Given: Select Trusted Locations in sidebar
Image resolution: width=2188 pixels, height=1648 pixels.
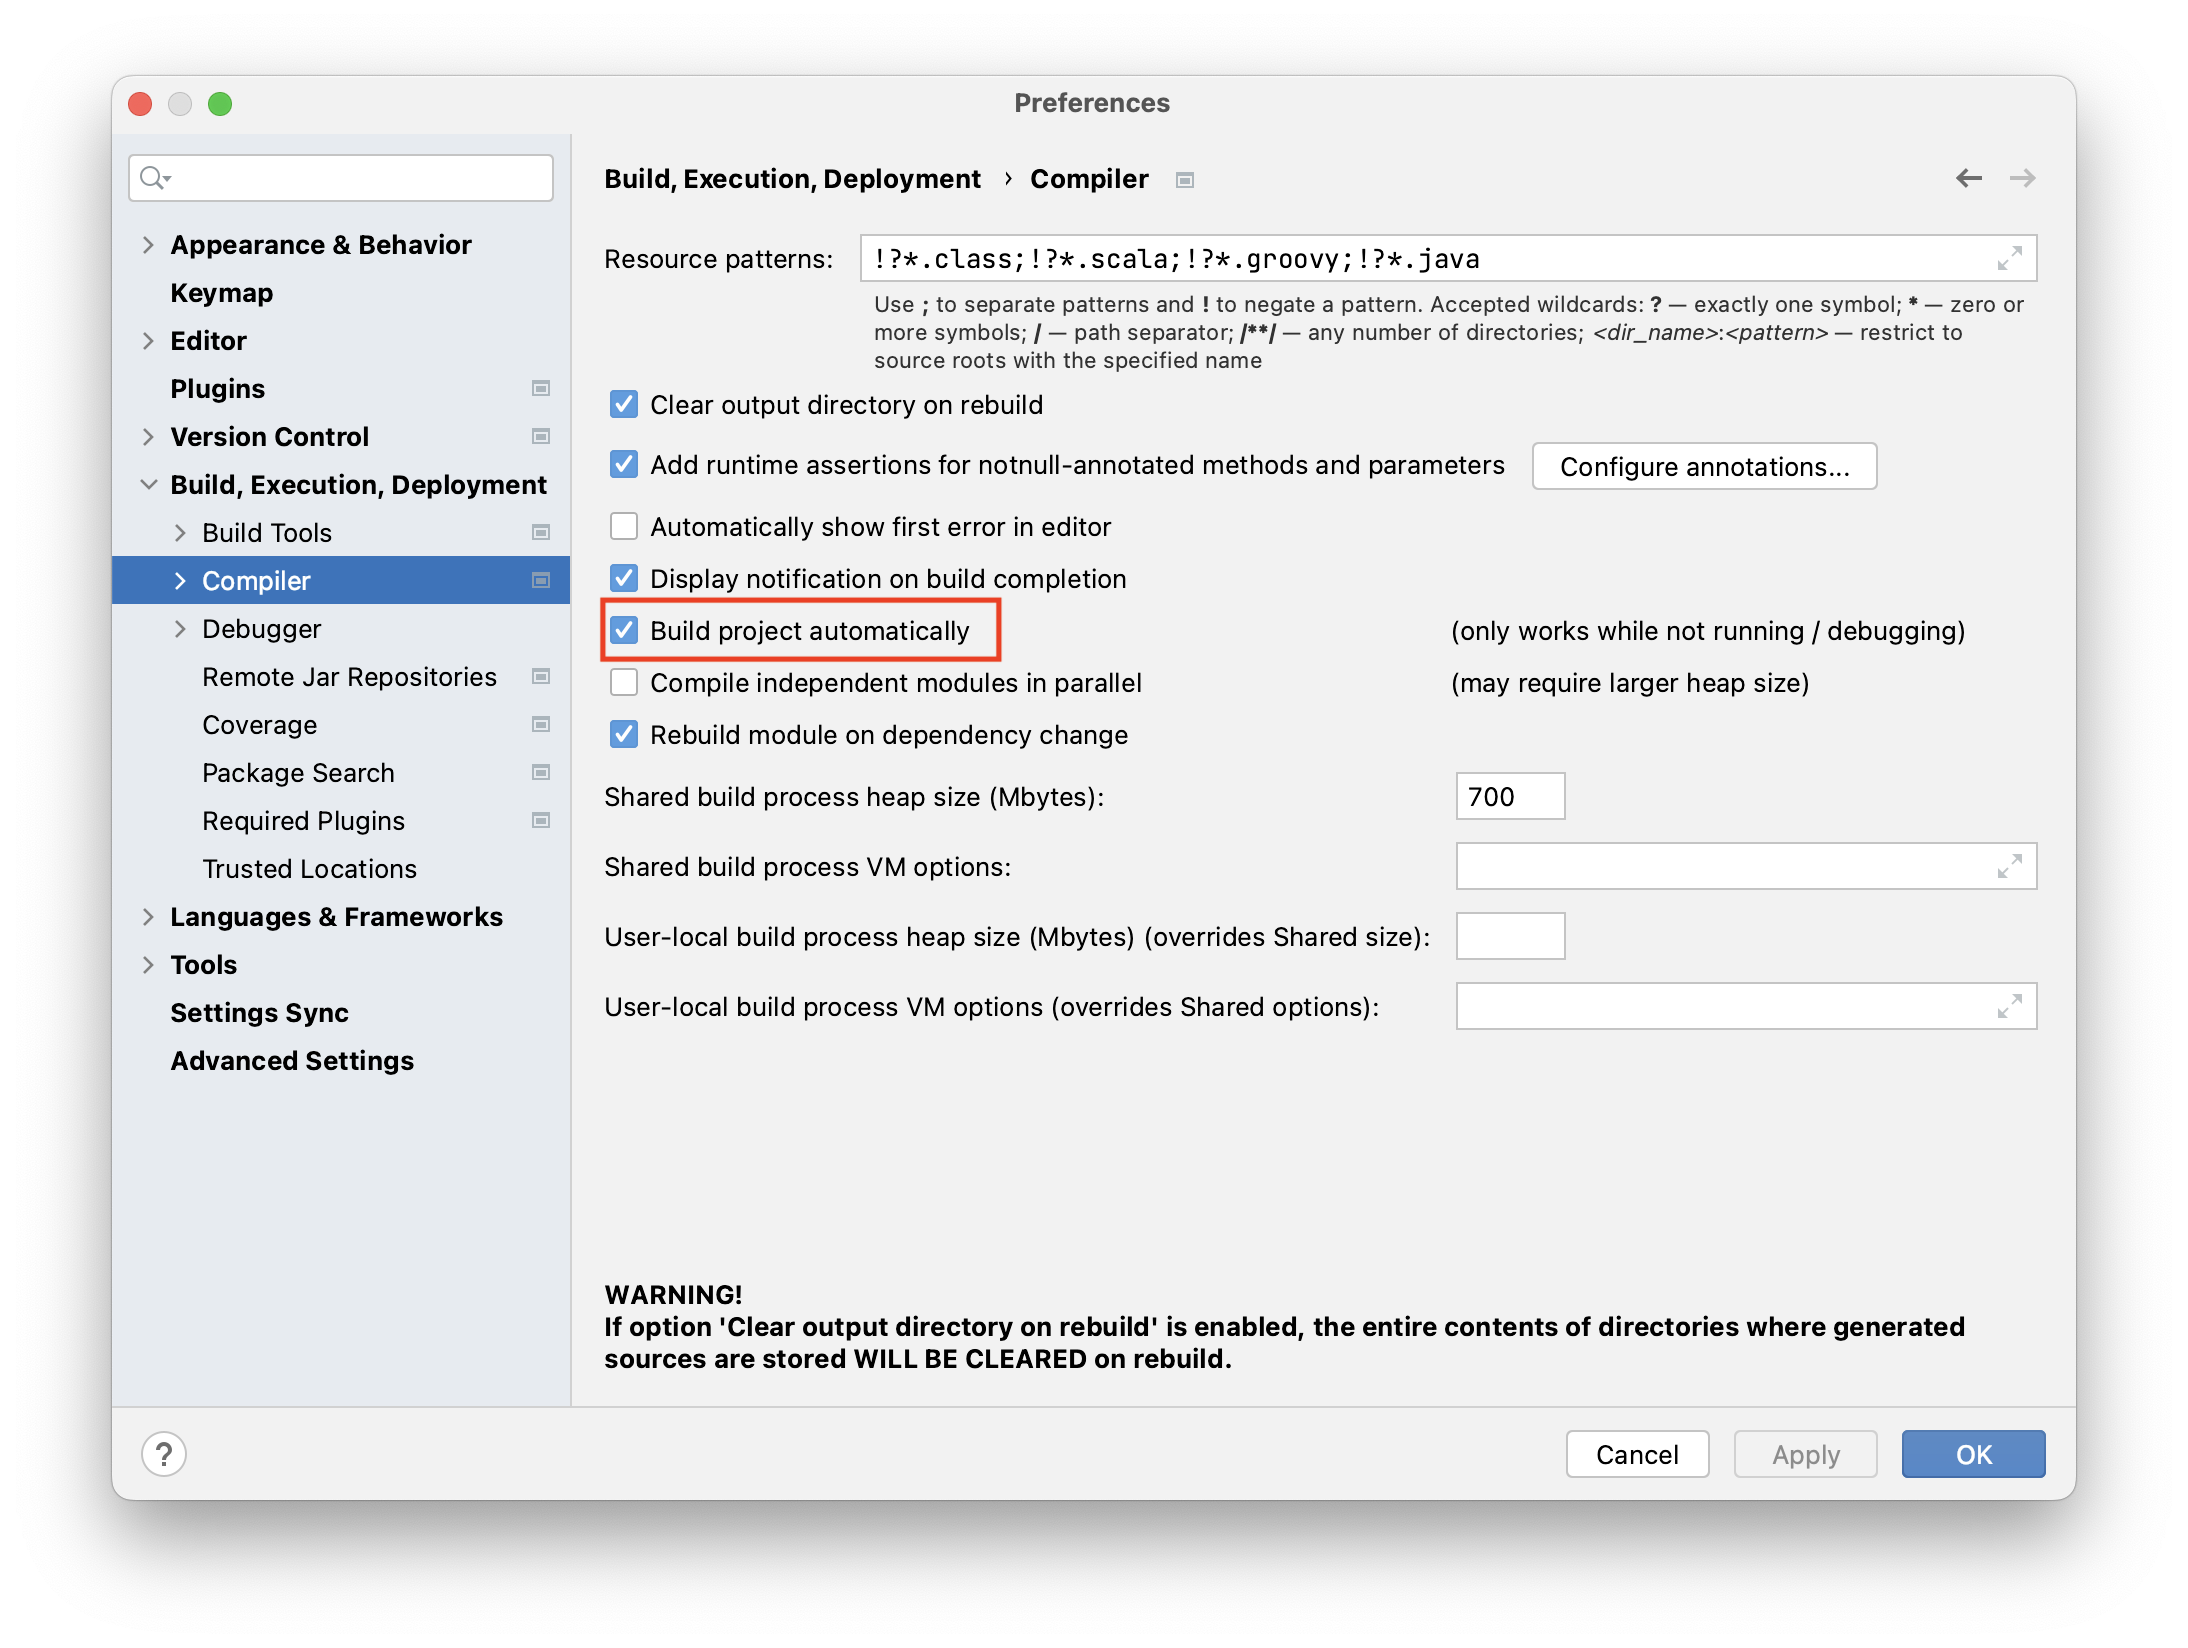Looking at the screenshot, I should point(309,869).
